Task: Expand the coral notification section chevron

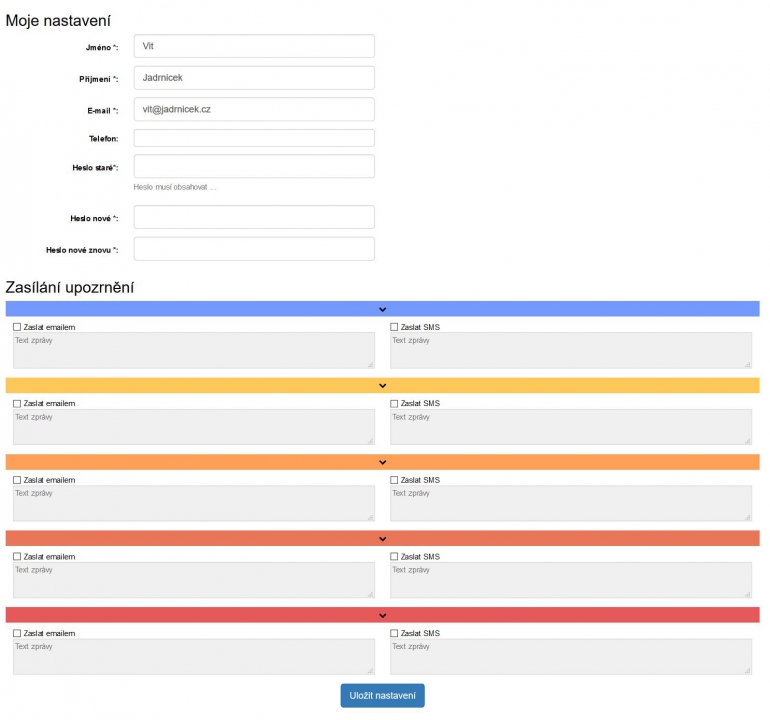Action: tap(382, 539)
